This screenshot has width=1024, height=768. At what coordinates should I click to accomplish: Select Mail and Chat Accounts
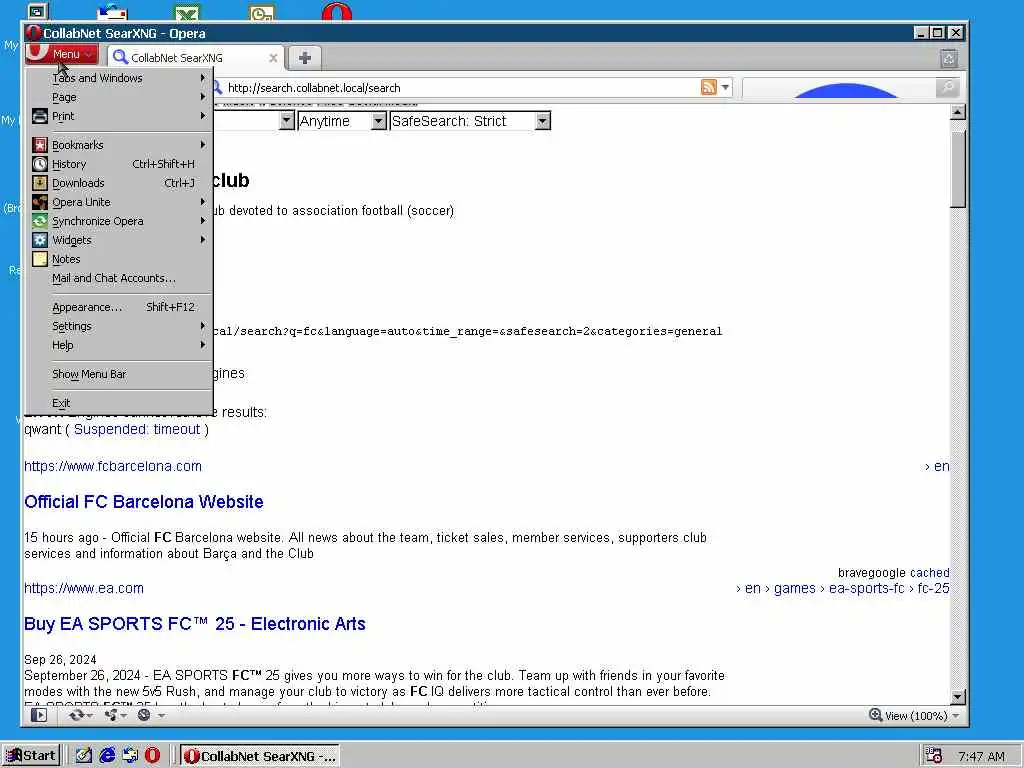(x=120, y=278)
